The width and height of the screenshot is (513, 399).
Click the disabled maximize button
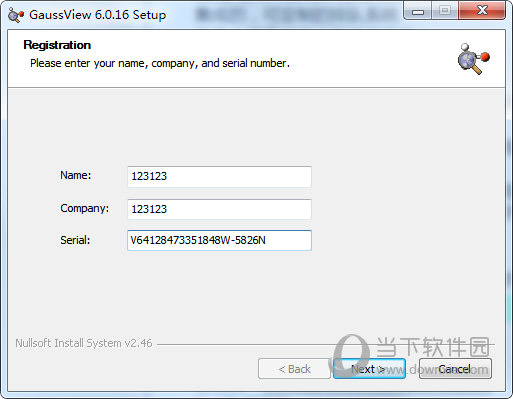pos(445,11)
